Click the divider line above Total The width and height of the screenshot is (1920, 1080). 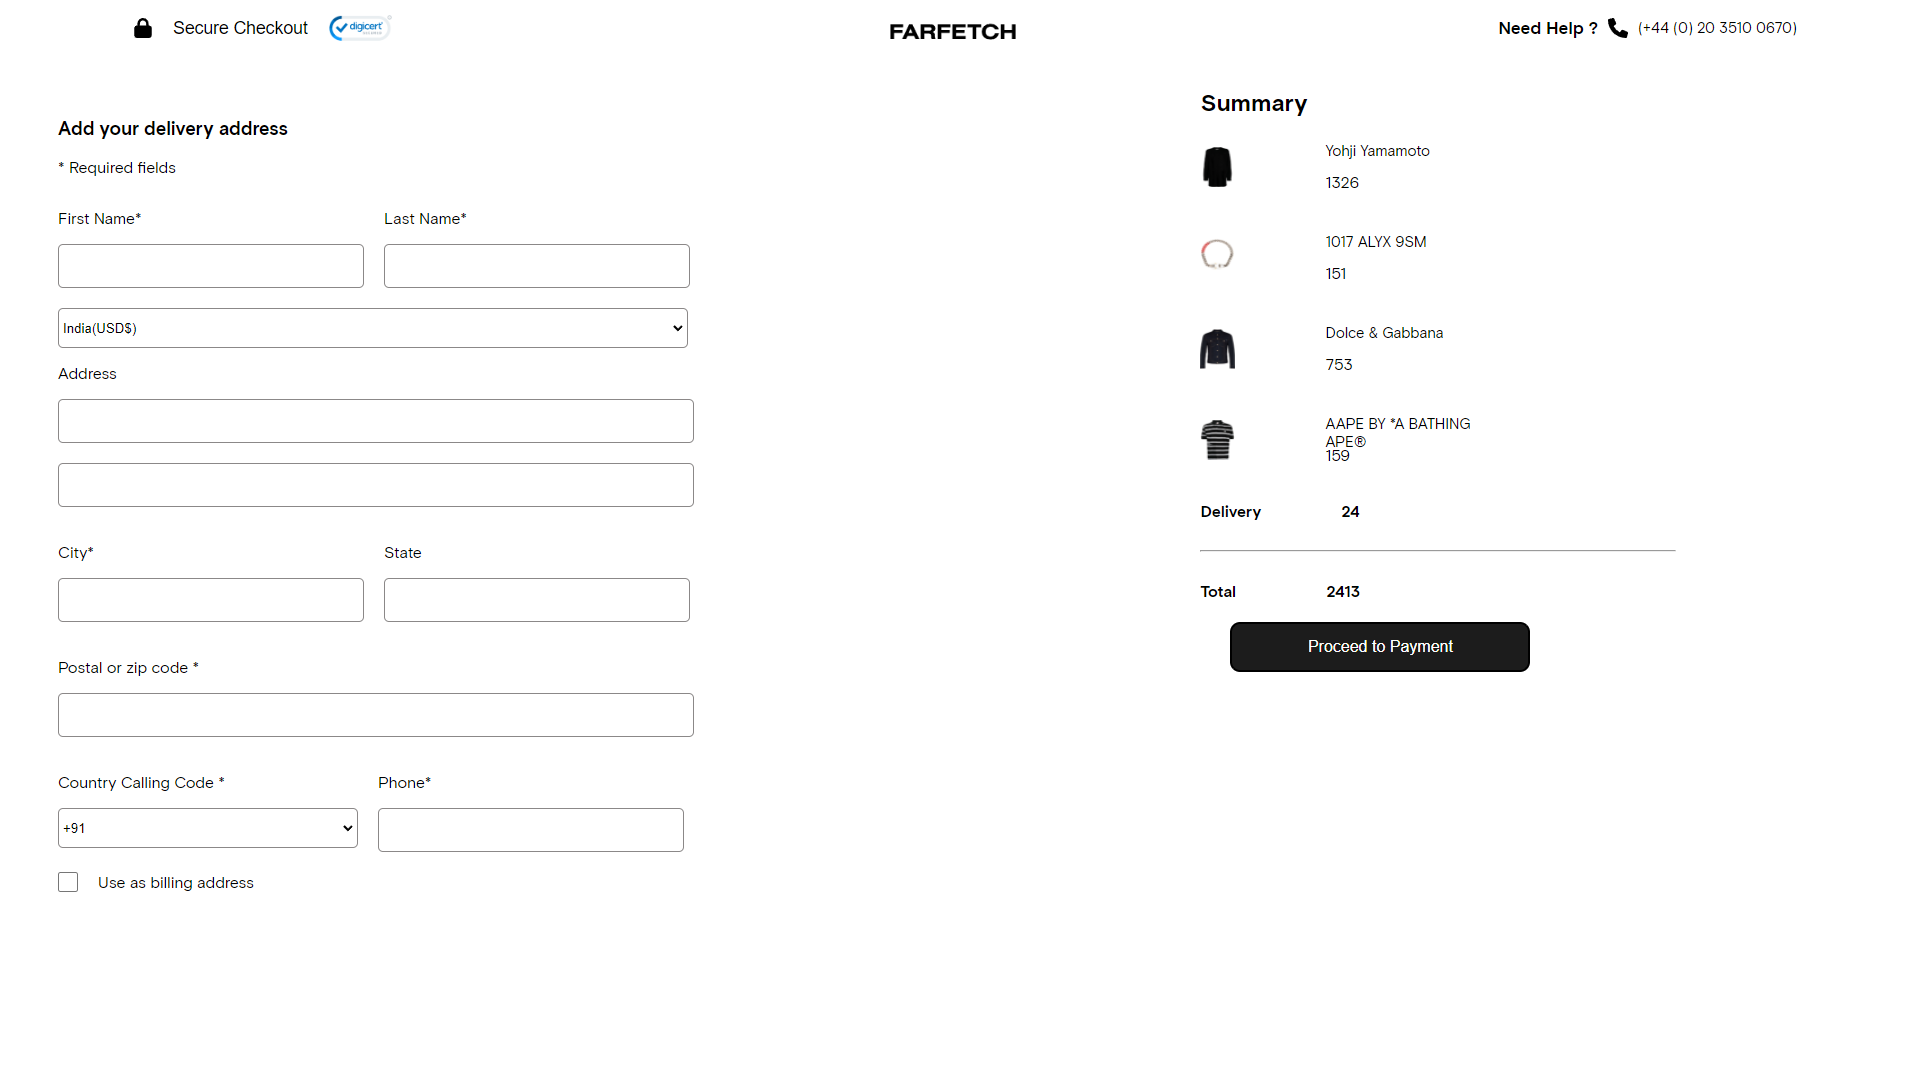pos(1437,548)
